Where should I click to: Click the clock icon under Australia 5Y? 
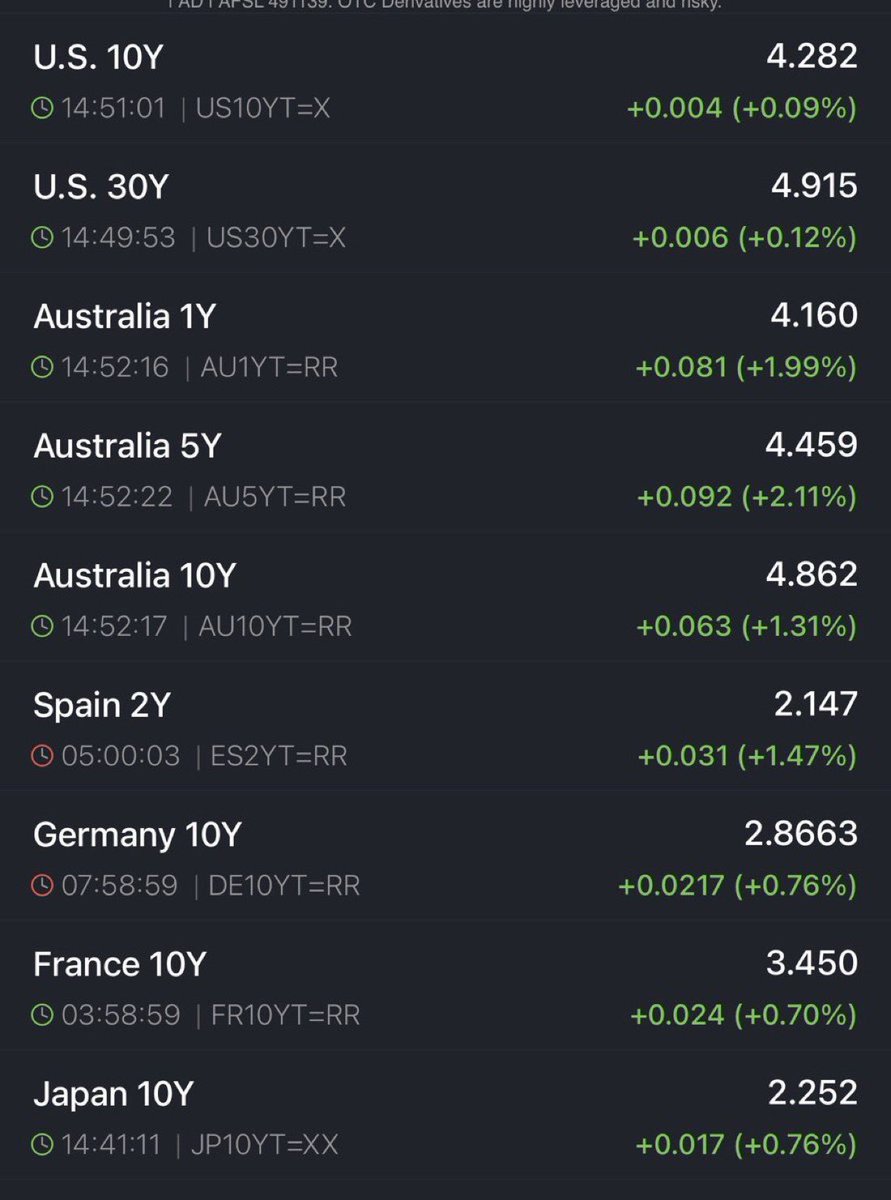43,497
